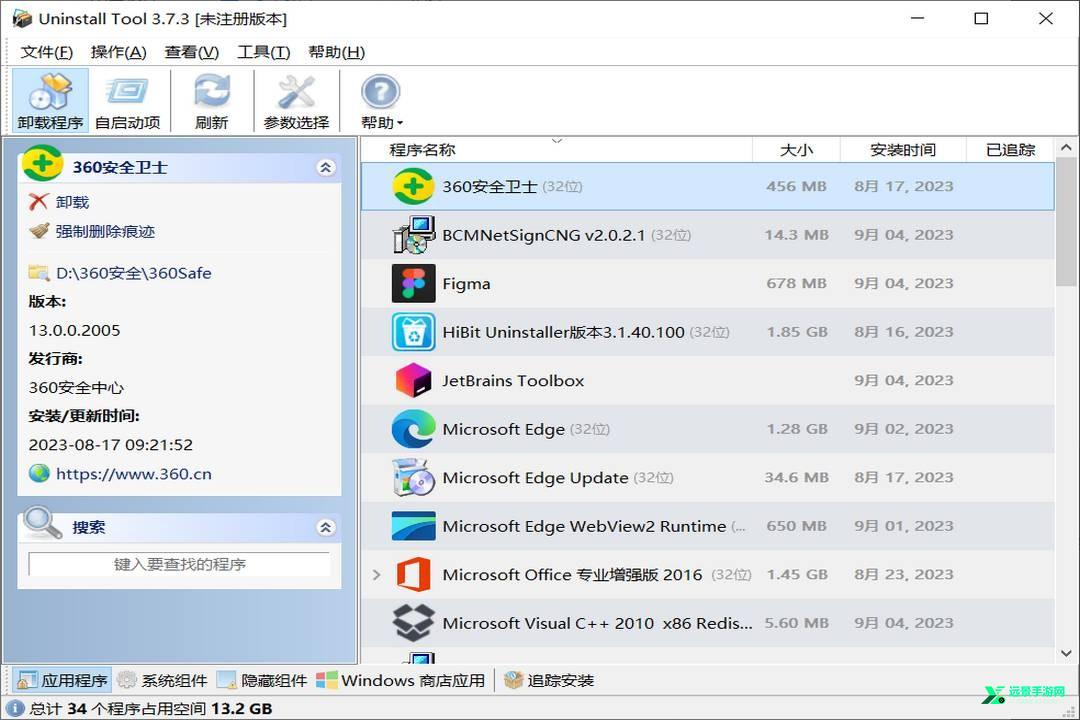Click the BCMNetSignCNG installer icon
Viewport: 1080px width, 720px height.
coord(413,235)
